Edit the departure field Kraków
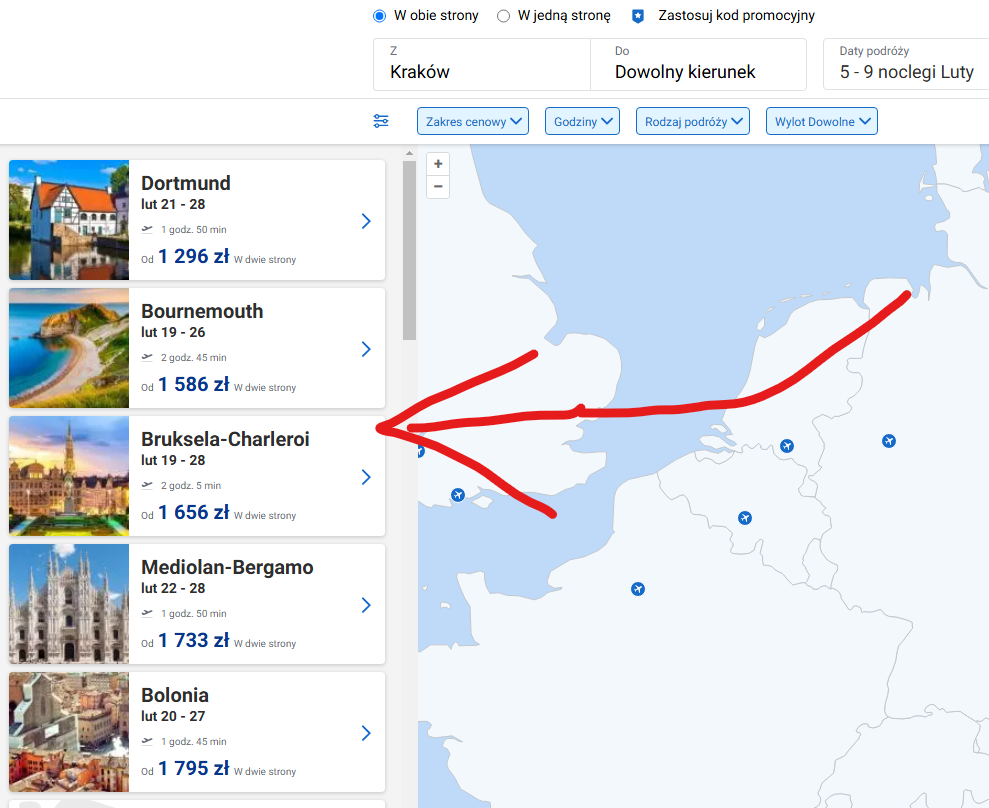Viewport: 989px width, 808px height. [x=482, y=64]
